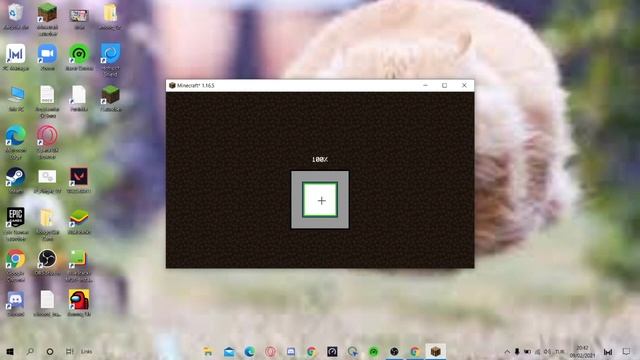Launch Google Chrome from the desktop
The width and height of the screenshot is (640, 360).
(16, 258)
